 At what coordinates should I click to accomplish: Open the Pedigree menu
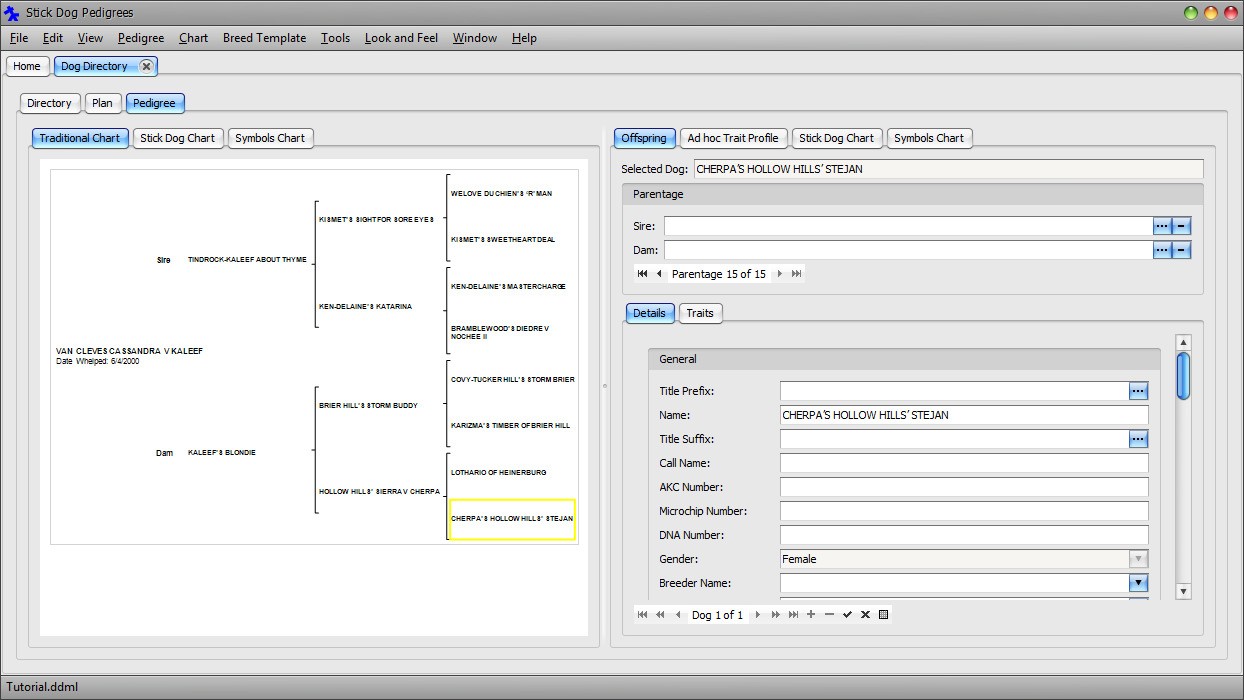tap(140, 38)
